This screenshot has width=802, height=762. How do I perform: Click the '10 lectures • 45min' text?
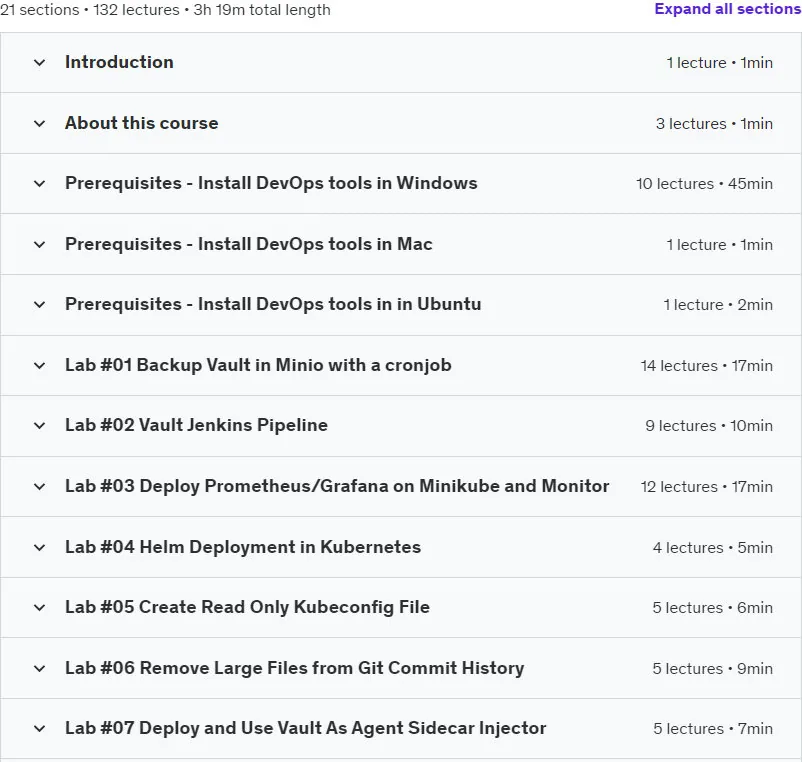pos(704,184)
